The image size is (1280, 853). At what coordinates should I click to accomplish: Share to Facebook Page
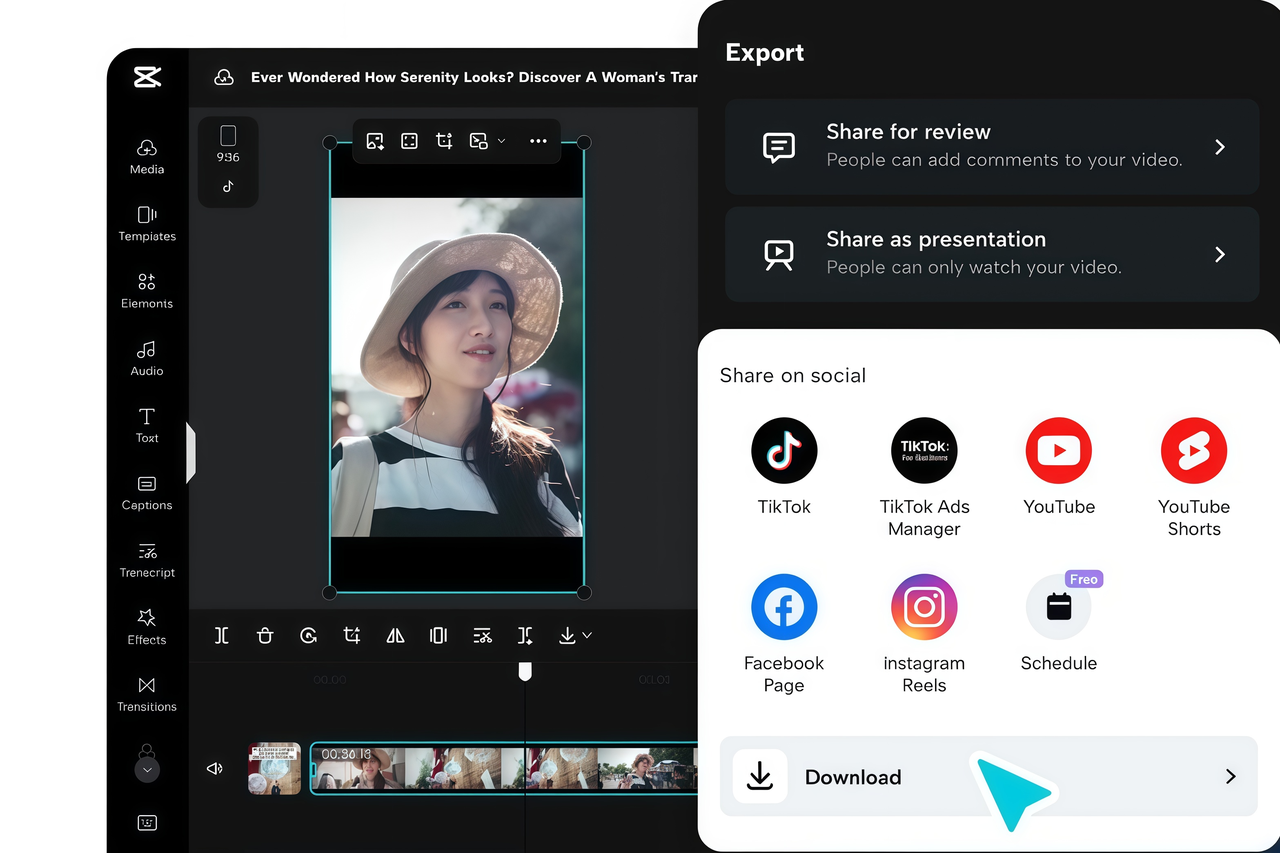[x=784, y=607]
